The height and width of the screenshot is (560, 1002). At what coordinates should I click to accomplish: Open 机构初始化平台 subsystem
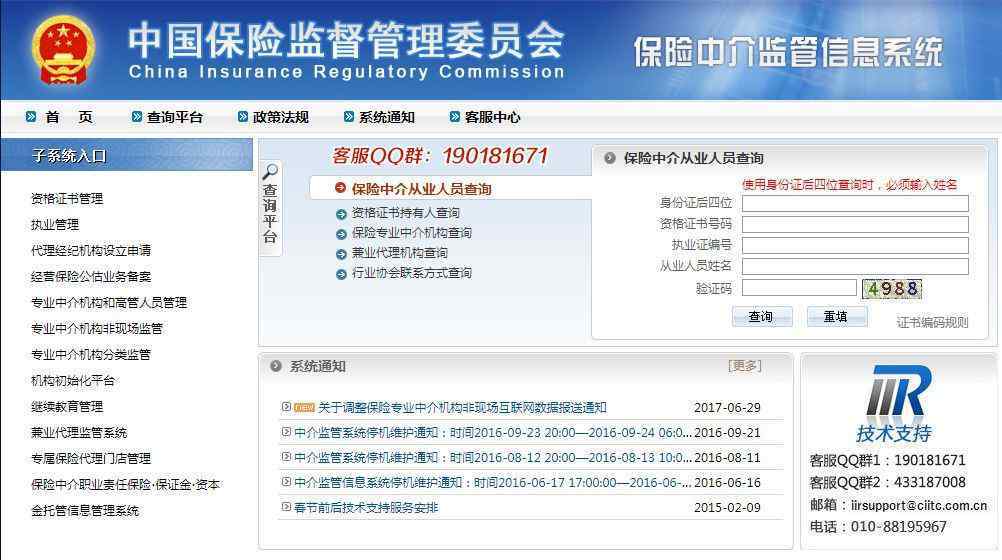pos(73,381)
